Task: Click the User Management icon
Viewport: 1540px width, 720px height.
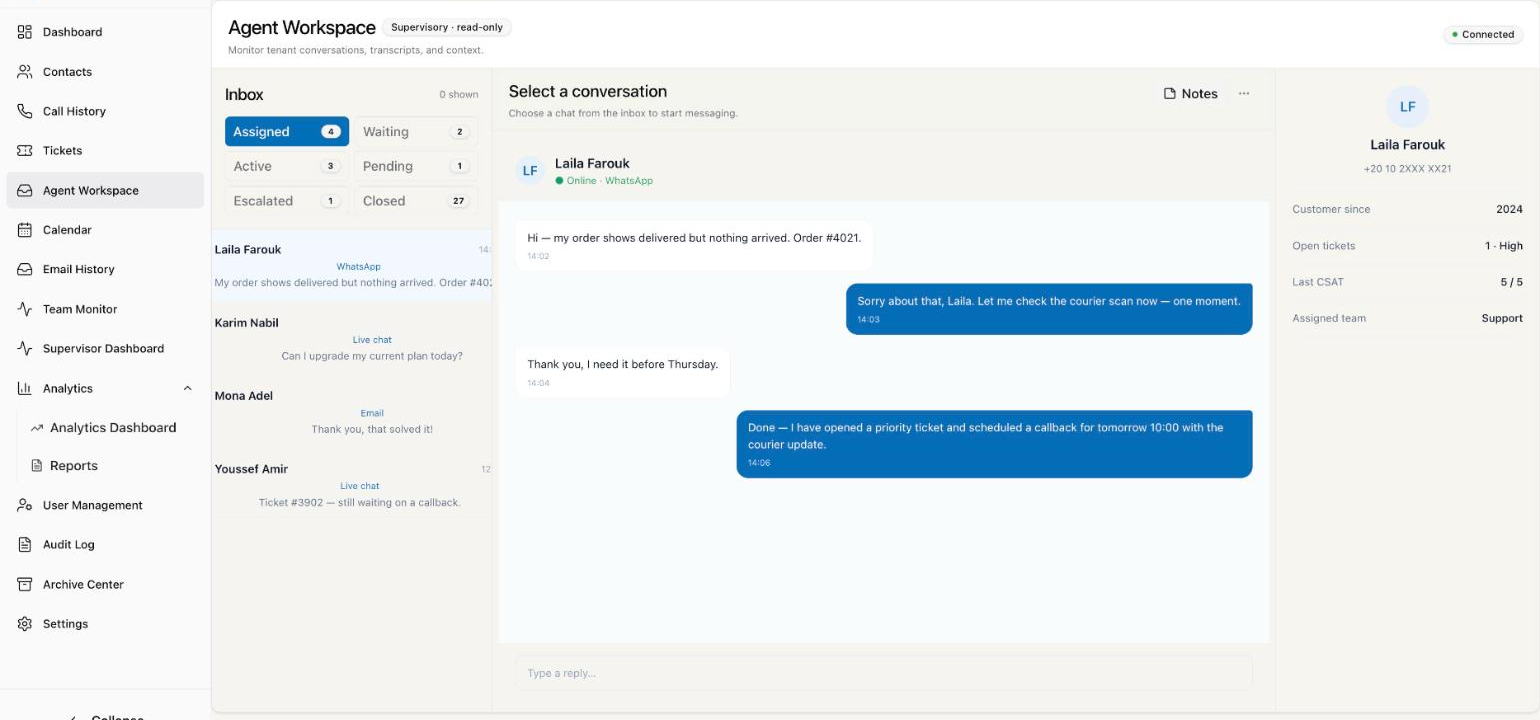Action: click(x=25, y=505)
